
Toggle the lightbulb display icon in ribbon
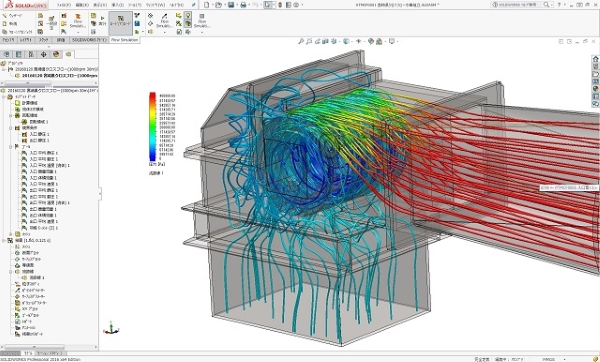(x=188, y=15)
